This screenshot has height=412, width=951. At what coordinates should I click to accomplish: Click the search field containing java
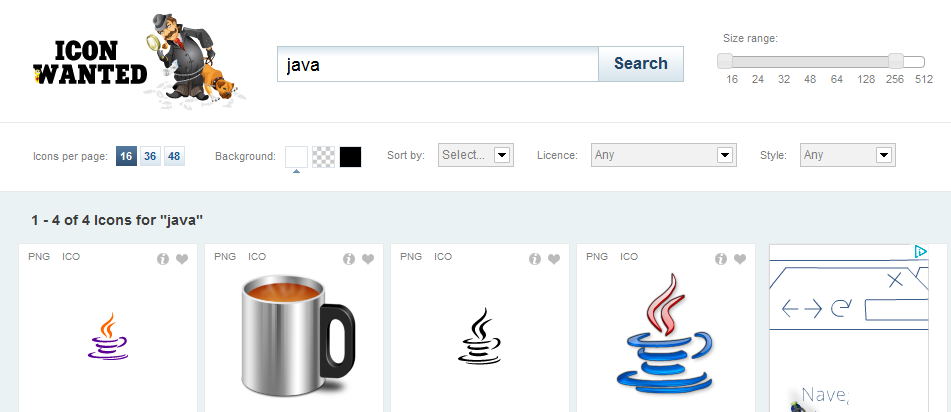click(438, 64)
